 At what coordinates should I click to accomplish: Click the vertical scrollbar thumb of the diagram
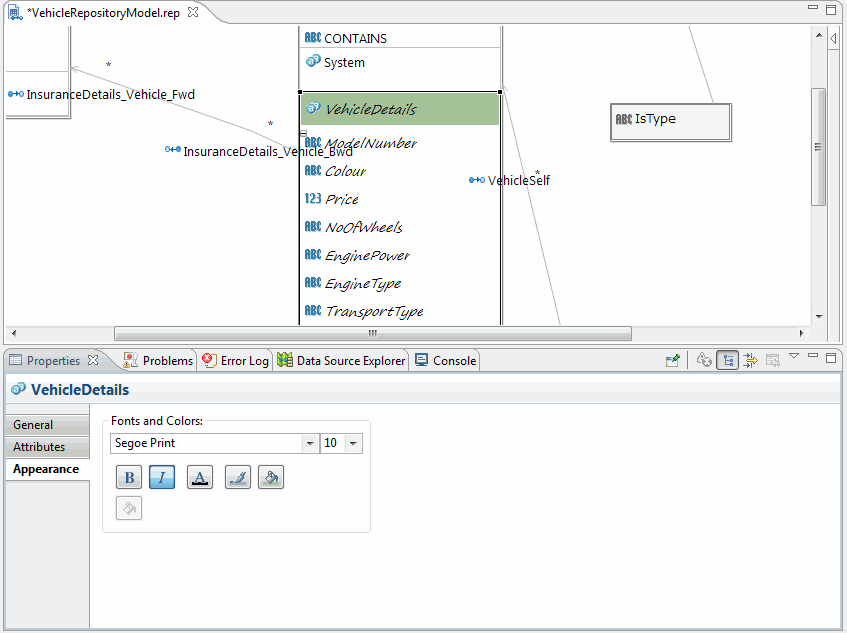pos(819,147)
